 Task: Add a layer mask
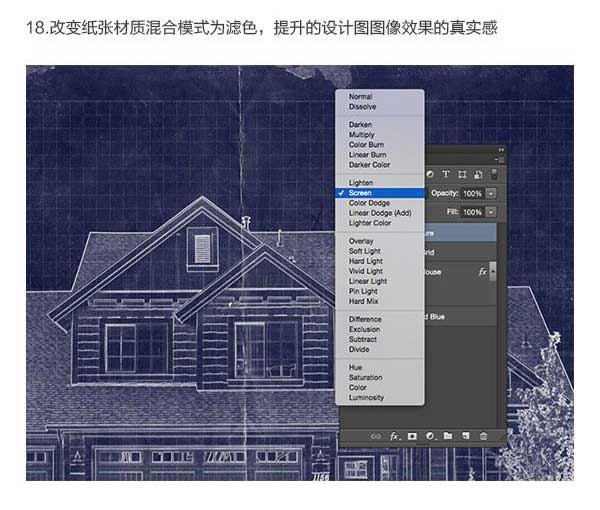412,436
